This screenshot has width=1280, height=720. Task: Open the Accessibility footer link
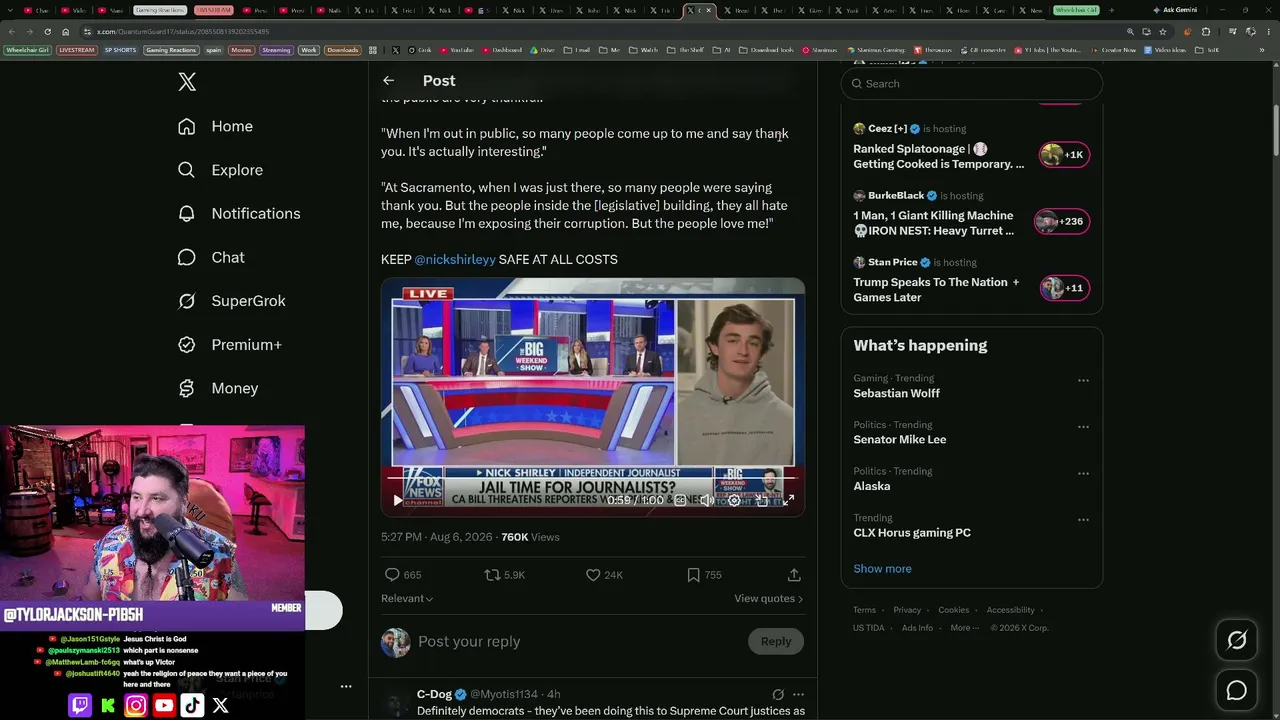tap(1010, 610)
